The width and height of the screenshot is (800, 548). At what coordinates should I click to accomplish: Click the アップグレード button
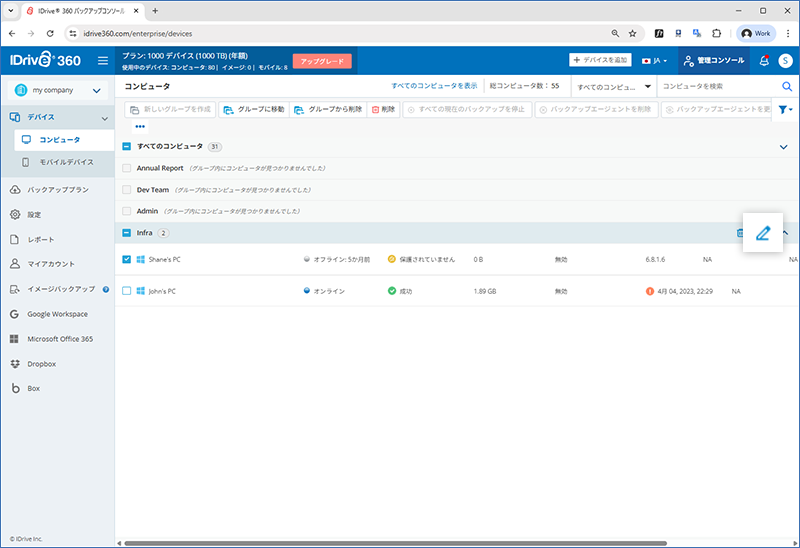pos(322,61)
